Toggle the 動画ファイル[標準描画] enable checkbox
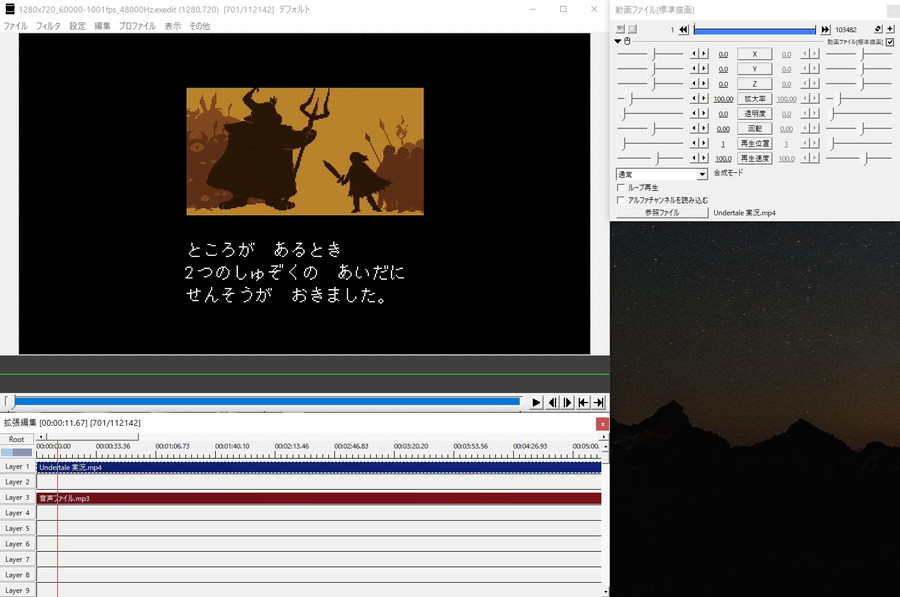Viewport: 900px width, 597px height. pos(890,42)
